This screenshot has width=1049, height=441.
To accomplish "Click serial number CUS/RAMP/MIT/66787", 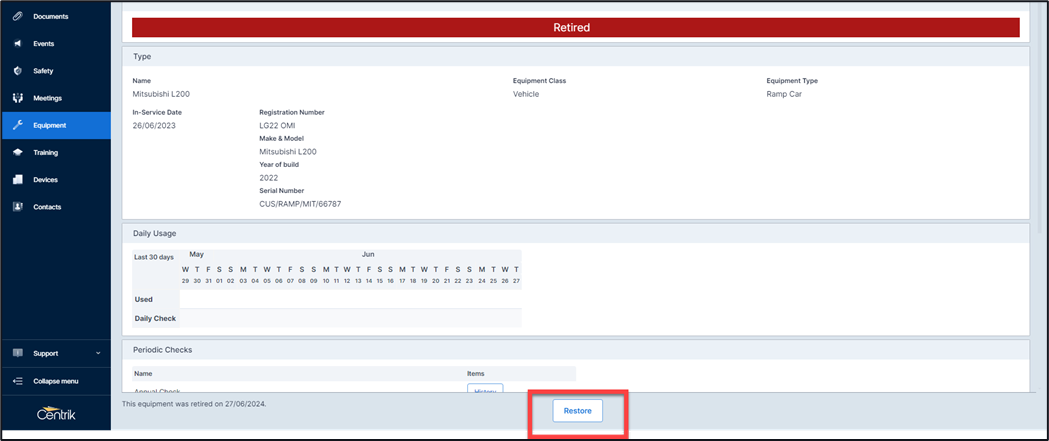I will (x=300, y=203).
